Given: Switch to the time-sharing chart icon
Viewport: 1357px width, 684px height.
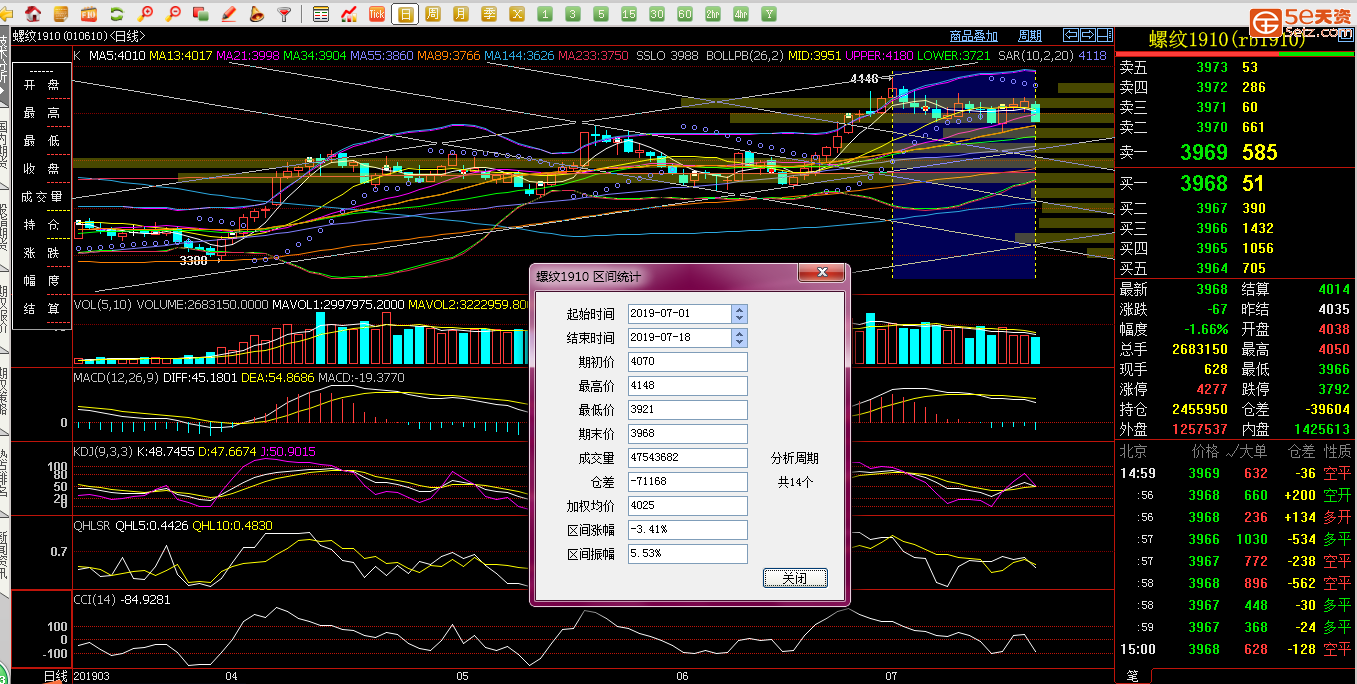Looking at the screenshot, I should click(x=349, y=14).
